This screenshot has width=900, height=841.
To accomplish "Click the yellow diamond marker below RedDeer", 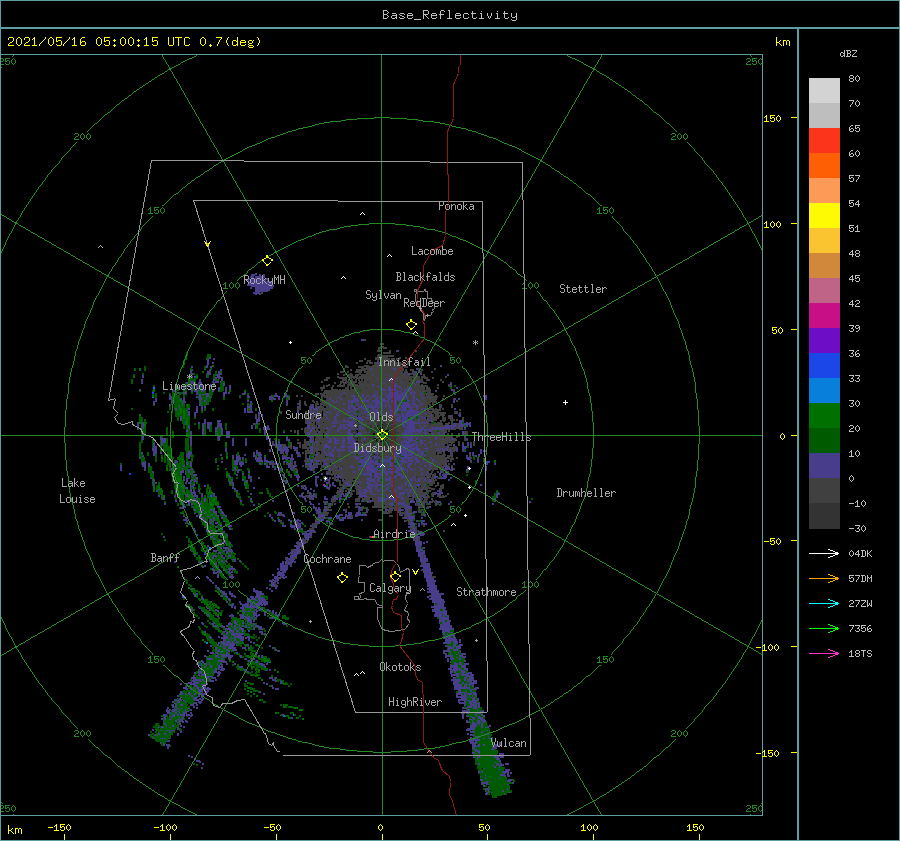I will coord(412,325).
